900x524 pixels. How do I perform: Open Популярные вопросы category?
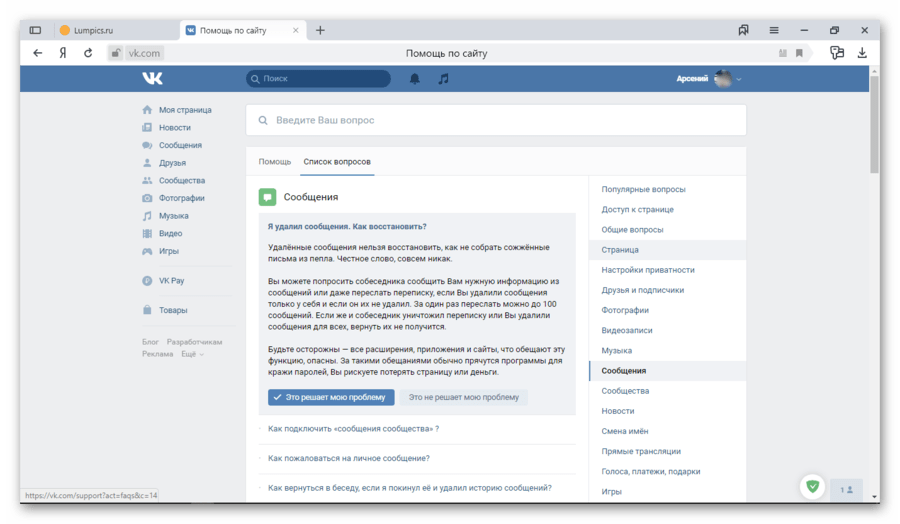(643, 189)
